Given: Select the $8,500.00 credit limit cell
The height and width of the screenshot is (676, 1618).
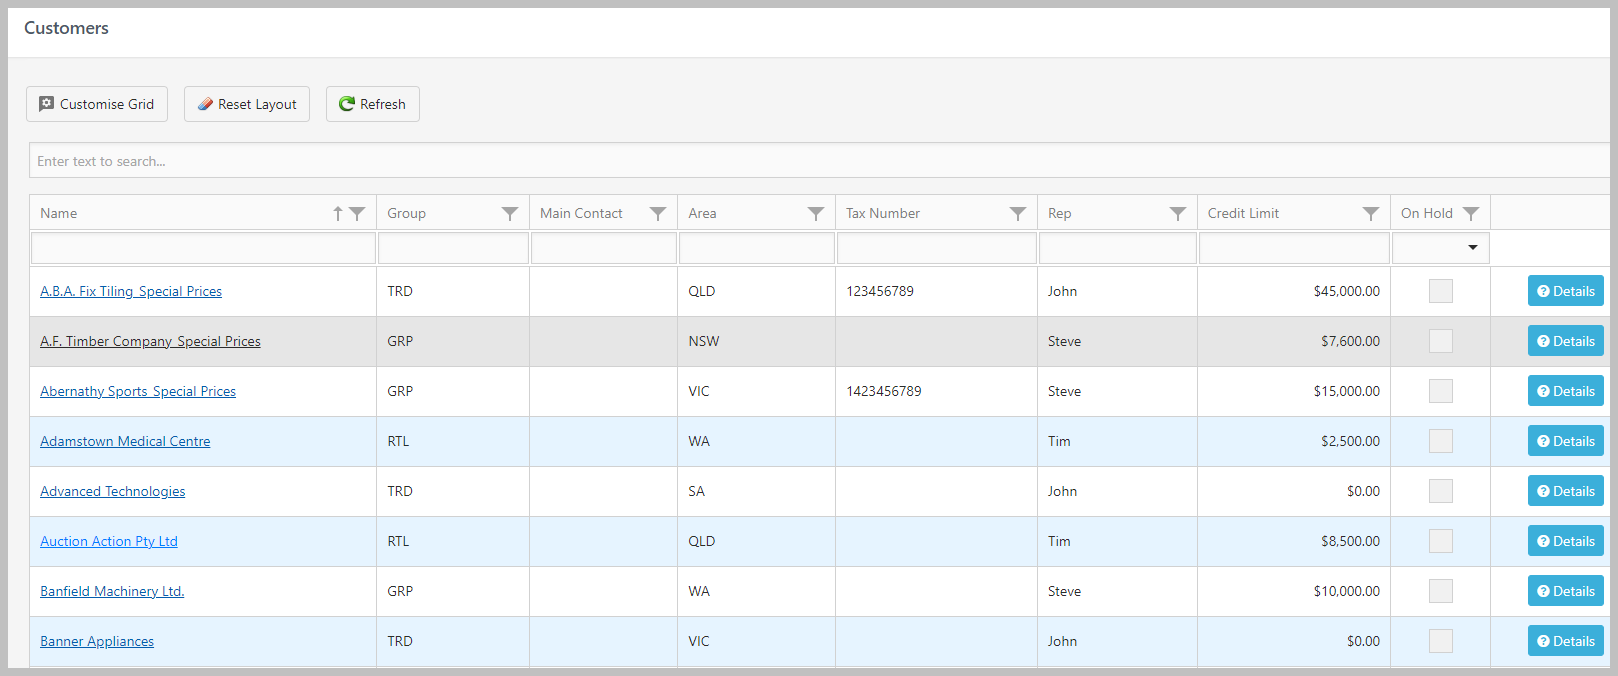Looking at the screenshot, I should [1294, 541].
